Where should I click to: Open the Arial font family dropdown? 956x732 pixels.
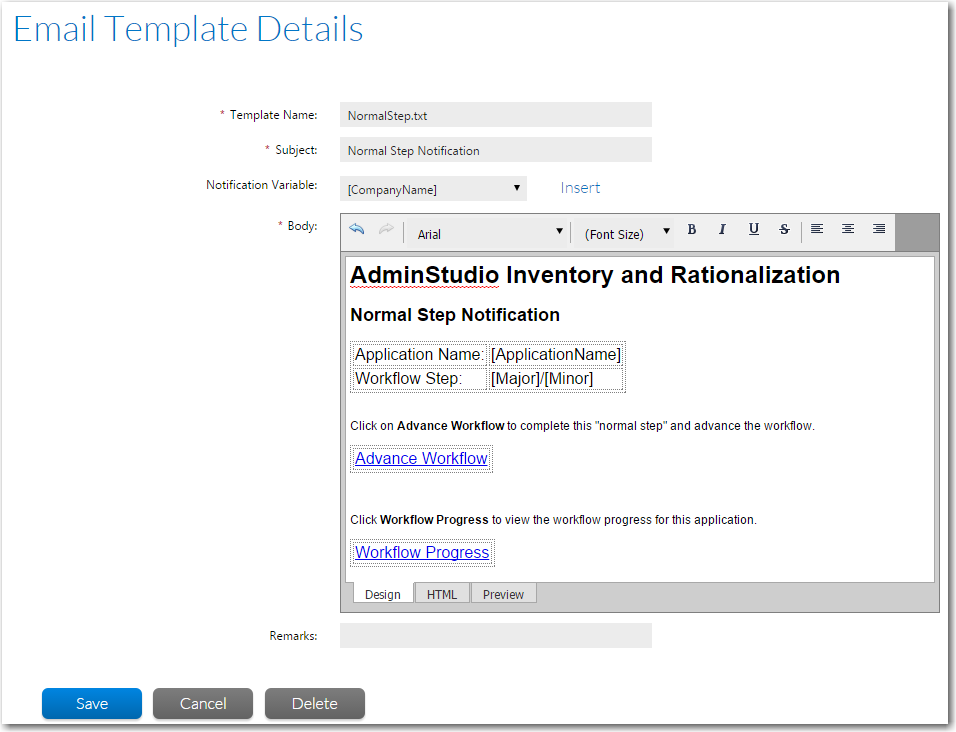tap(490, 233)
